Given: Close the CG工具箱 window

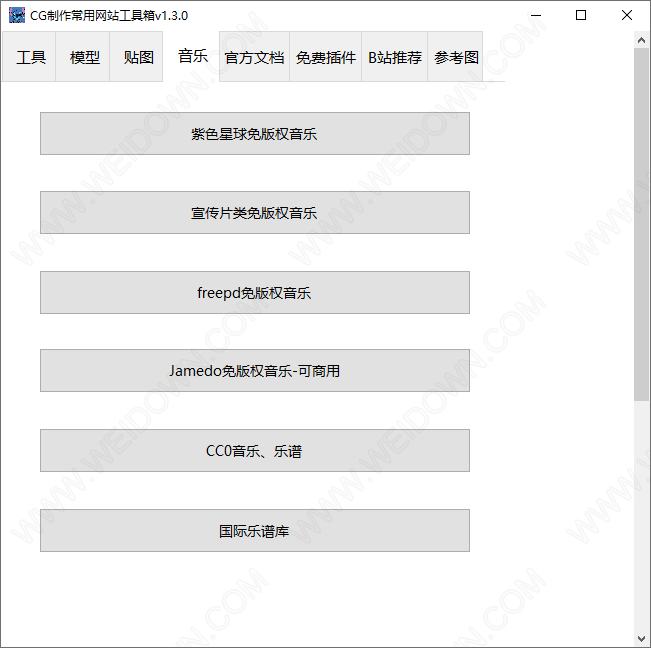Looking at the screenshot, I should [627, 15].
